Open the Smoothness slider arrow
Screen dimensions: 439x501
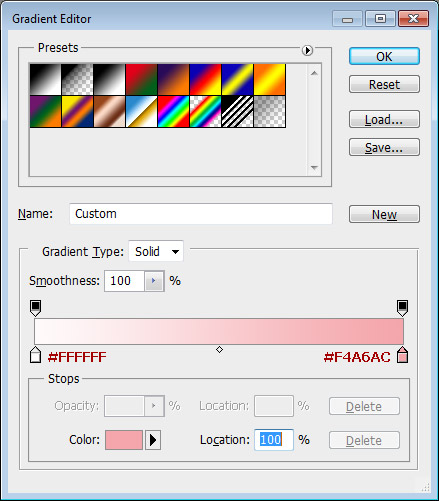click(x=154, y=281)
